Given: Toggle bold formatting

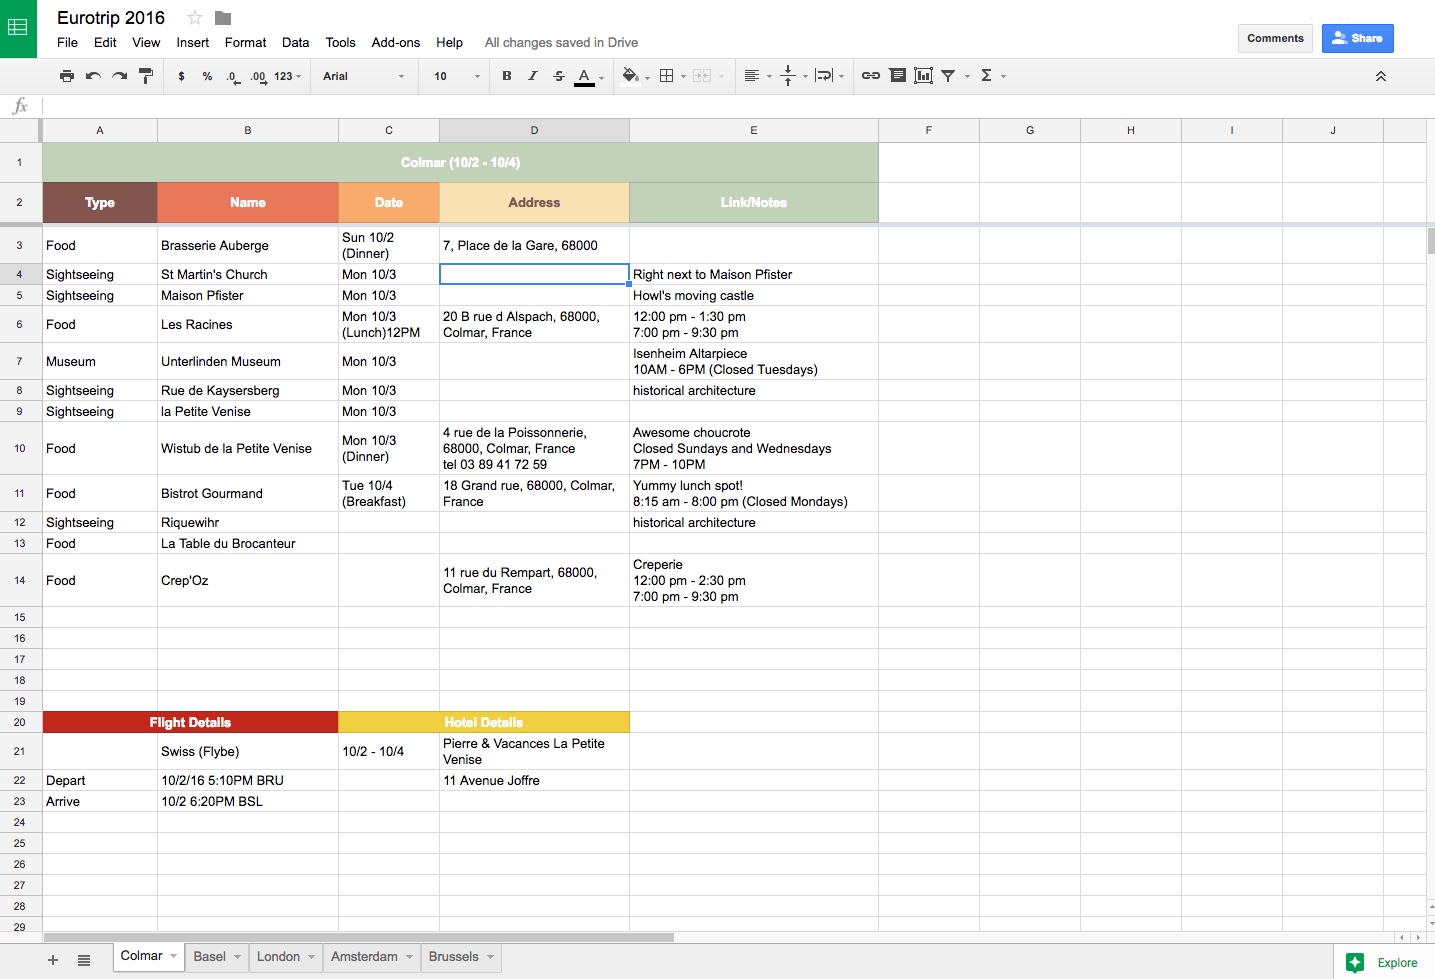Looking at the screenshot, I should 507,76.
